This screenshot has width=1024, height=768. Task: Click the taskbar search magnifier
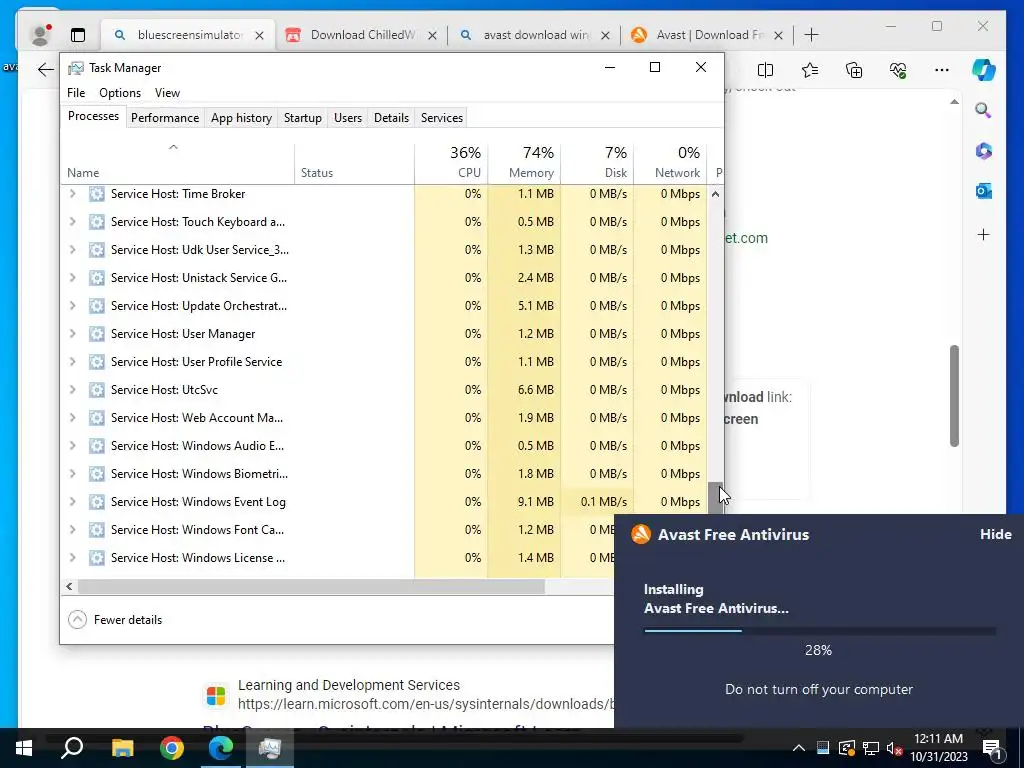click(72, 748)
